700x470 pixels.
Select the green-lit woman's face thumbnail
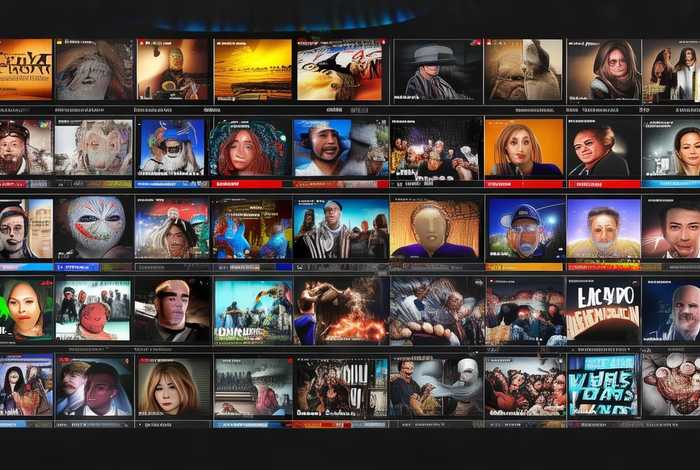click(x=26, y=310)
